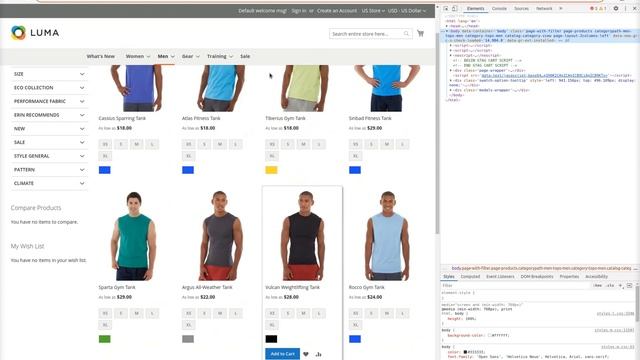Open the Men menu
This screenshot has height=360, width=640.
(x=166, y=56)
